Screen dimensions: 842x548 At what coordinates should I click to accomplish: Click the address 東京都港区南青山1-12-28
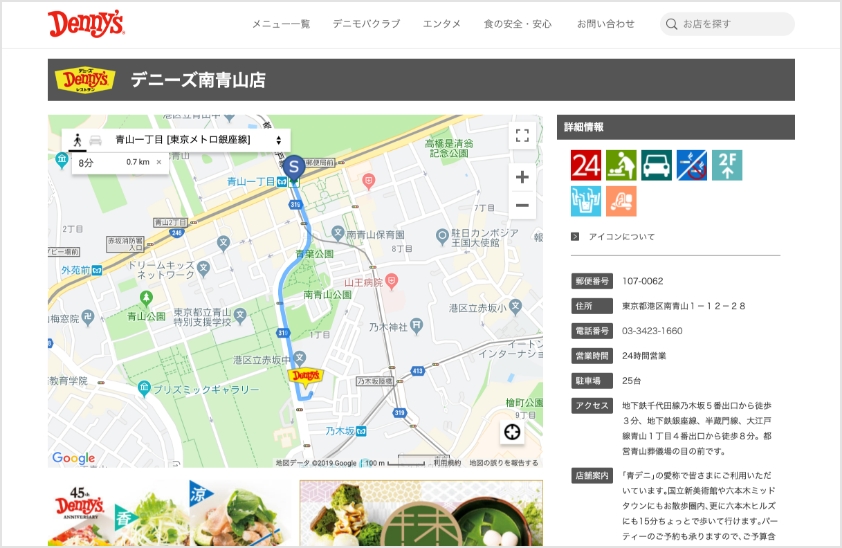[684, 306]
